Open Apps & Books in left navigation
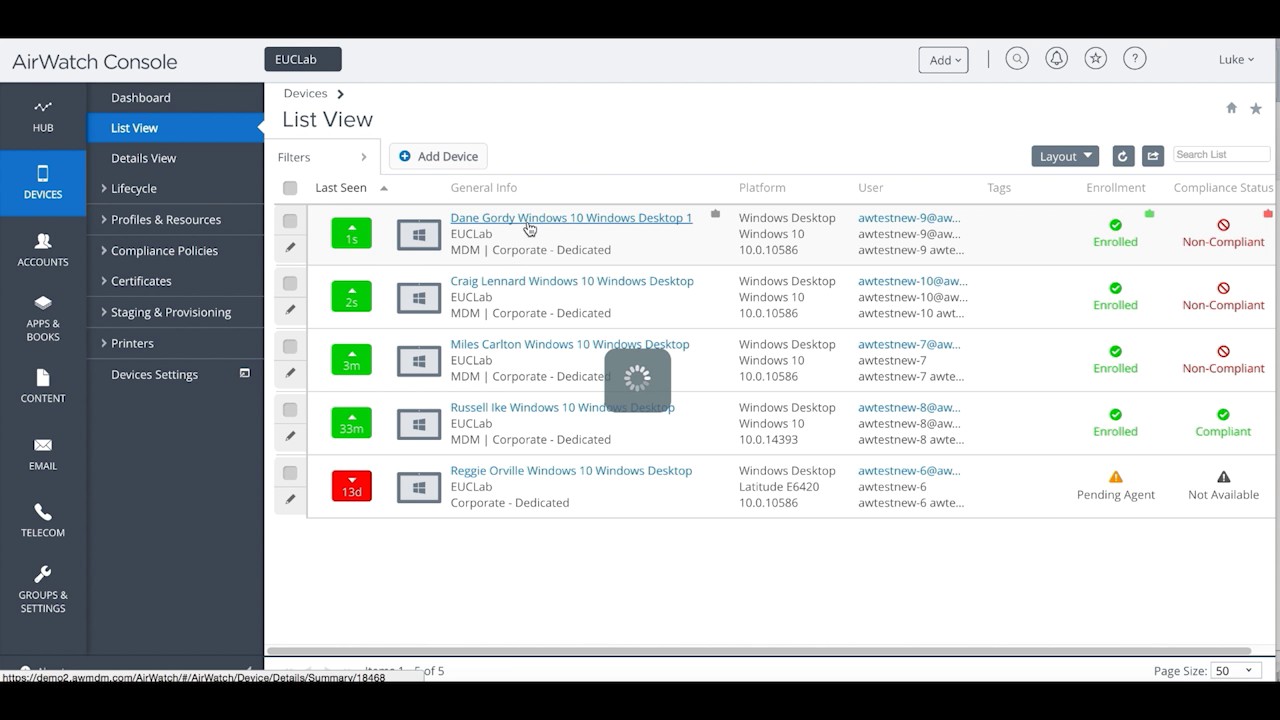The height and width of the screenshot is (720, 1280). tap(43, 317)
